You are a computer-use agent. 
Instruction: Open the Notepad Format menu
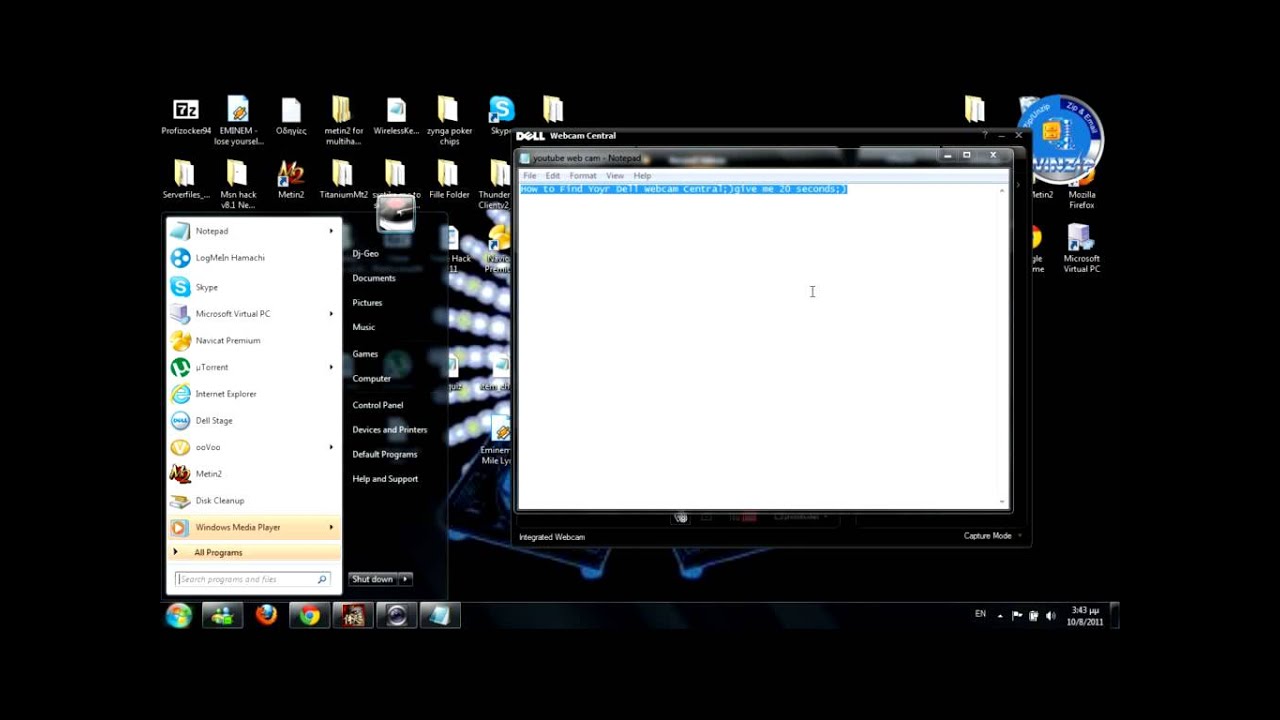pyautogui.click(x=582, y=176)
